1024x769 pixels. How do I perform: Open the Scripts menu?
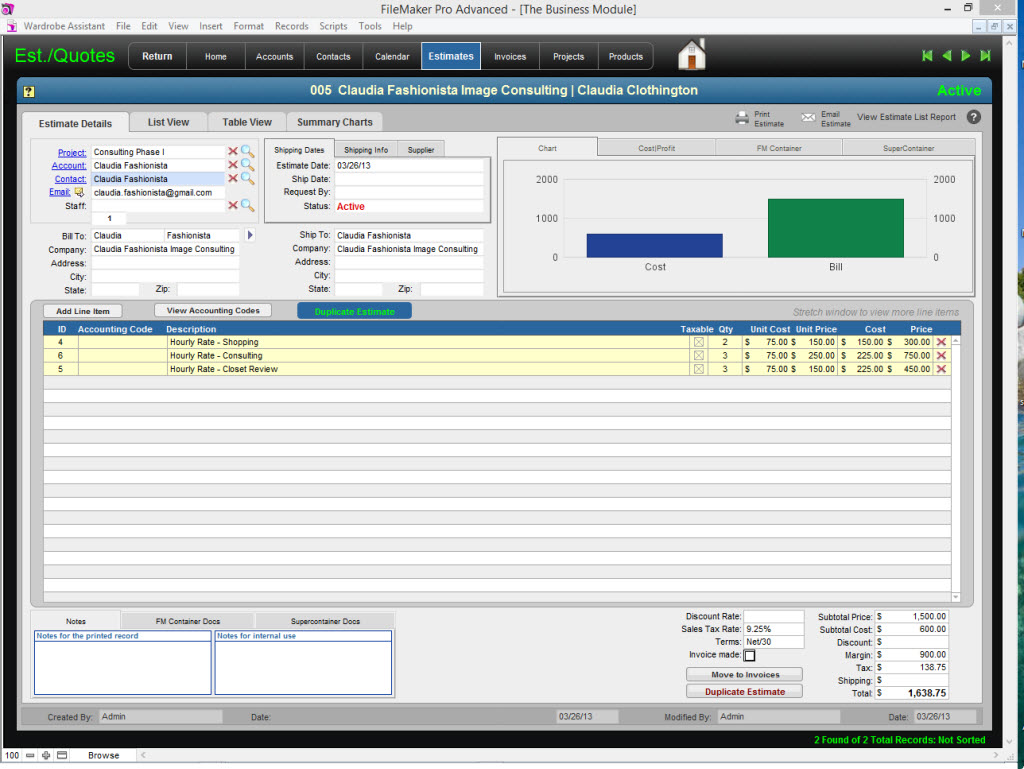(x=333, y=26)
